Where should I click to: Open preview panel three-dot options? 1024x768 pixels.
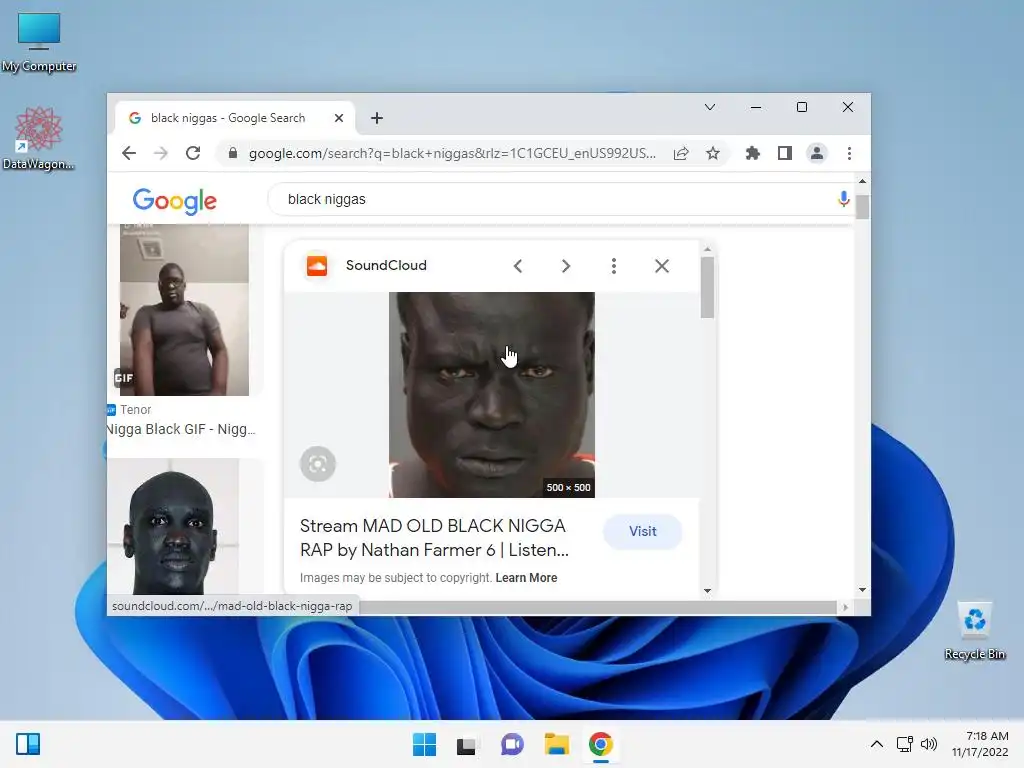pyautogui.click(x=613, y=266)
